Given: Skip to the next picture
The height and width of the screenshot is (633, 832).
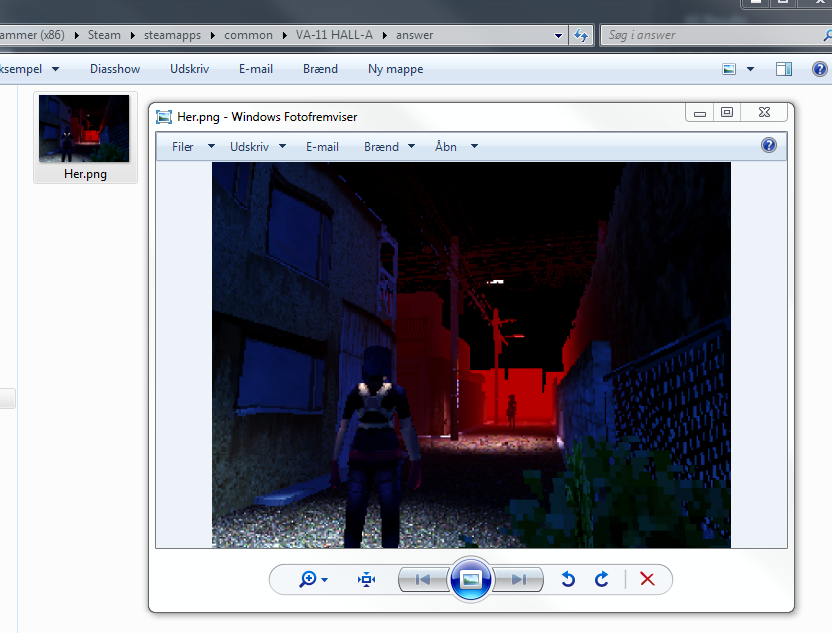Looking at the screenshot, I should pos(518,579).
